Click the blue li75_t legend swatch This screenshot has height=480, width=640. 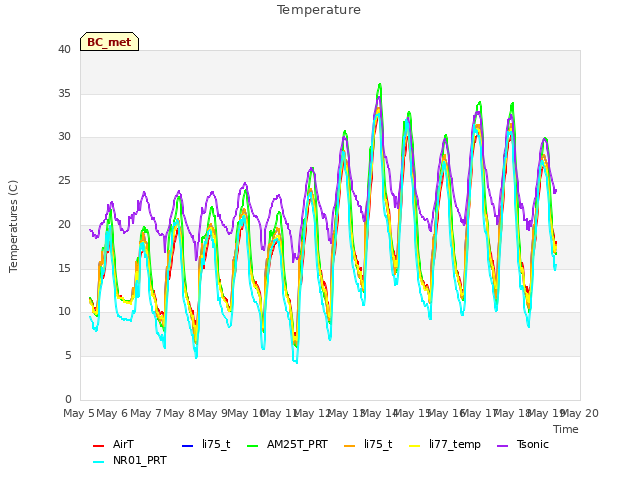pos(188,446)
